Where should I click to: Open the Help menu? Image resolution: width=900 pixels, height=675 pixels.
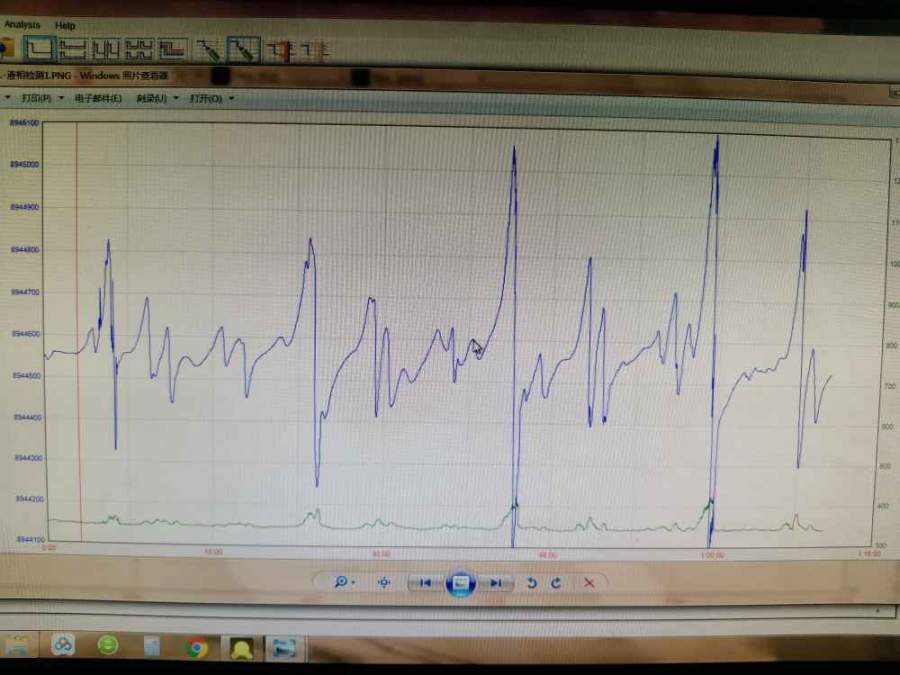(x=65, y=26)
